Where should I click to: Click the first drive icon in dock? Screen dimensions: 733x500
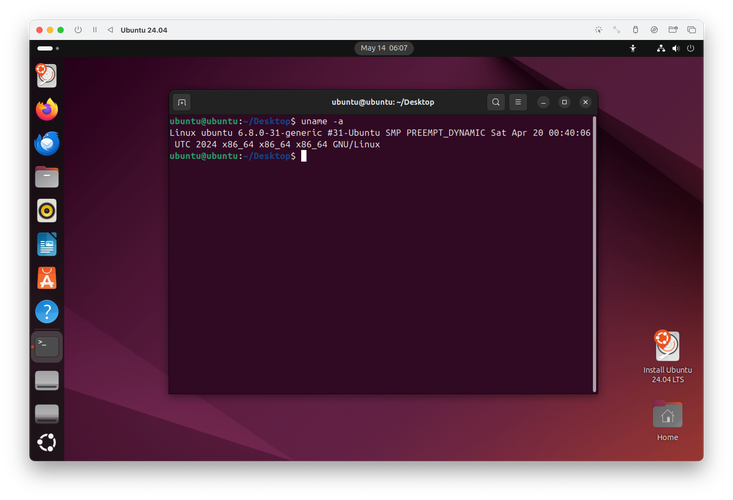click(x=47, y=380)
